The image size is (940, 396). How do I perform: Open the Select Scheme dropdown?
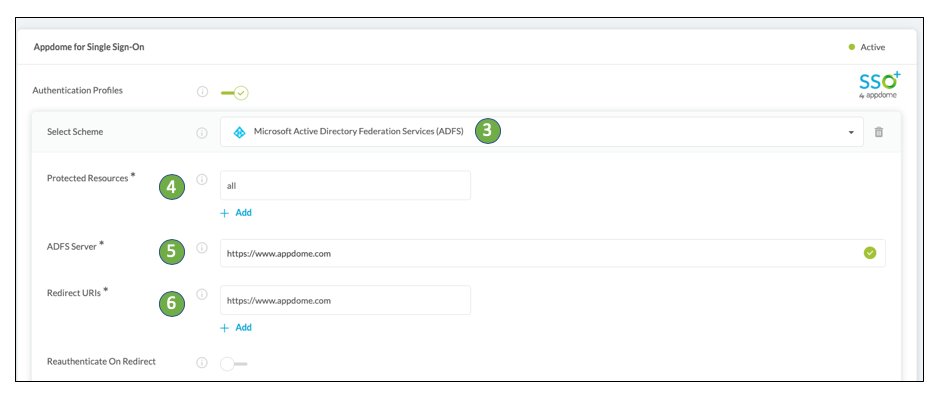542,132
